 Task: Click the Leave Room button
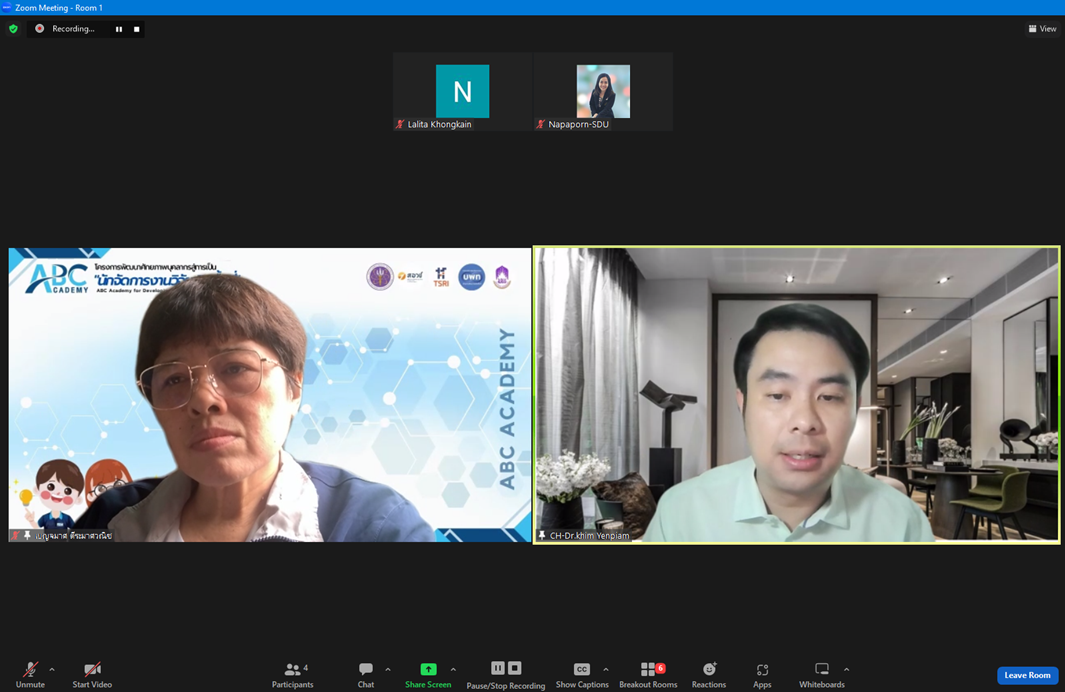tap(1027, 675)
